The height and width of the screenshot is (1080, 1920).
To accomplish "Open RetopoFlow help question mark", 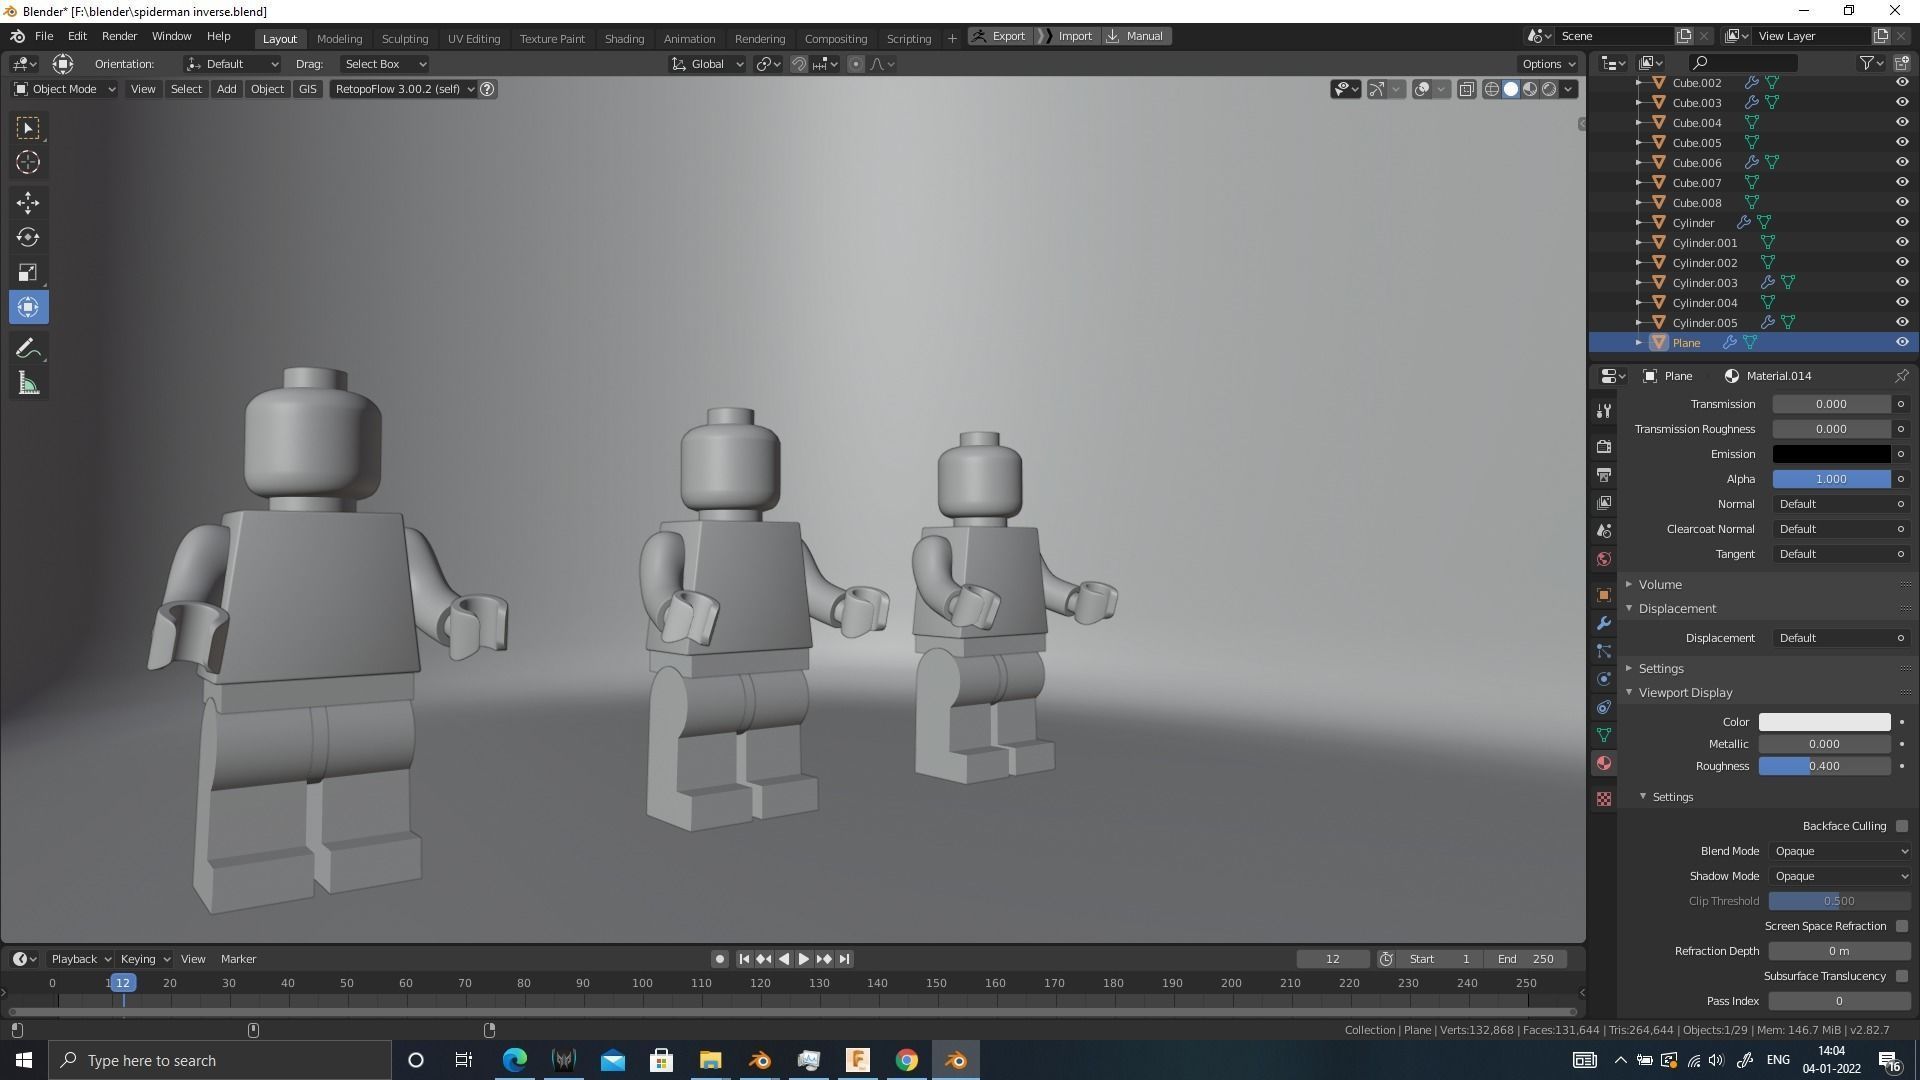I will pyautogui.click(x=487, y=89).
